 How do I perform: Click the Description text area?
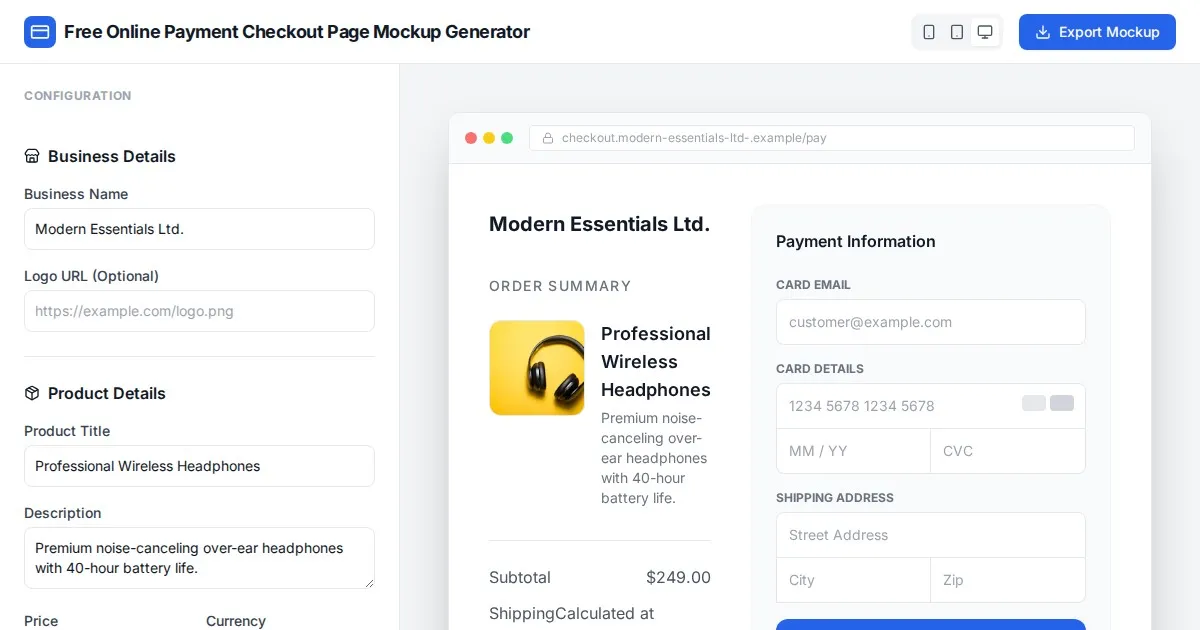(x=199, y=558)
